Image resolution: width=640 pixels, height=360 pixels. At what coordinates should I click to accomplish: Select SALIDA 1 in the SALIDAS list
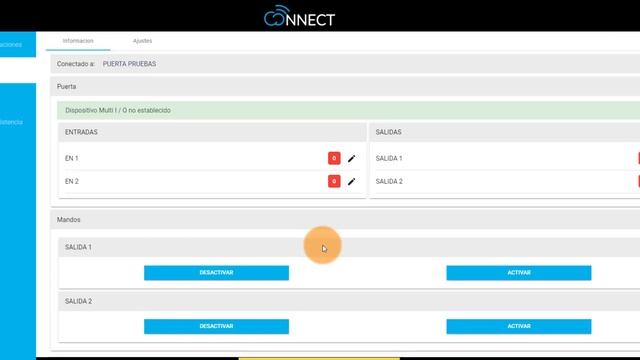(389, 158)
